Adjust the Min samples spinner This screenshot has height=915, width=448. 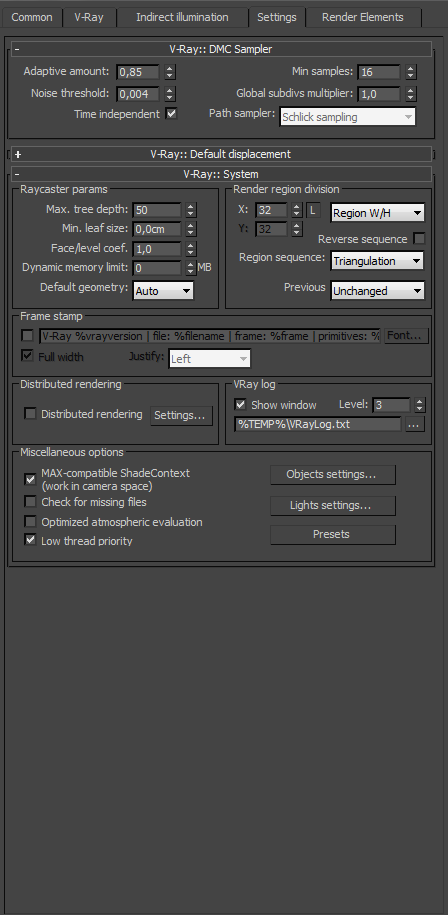[x=411, y=72]
